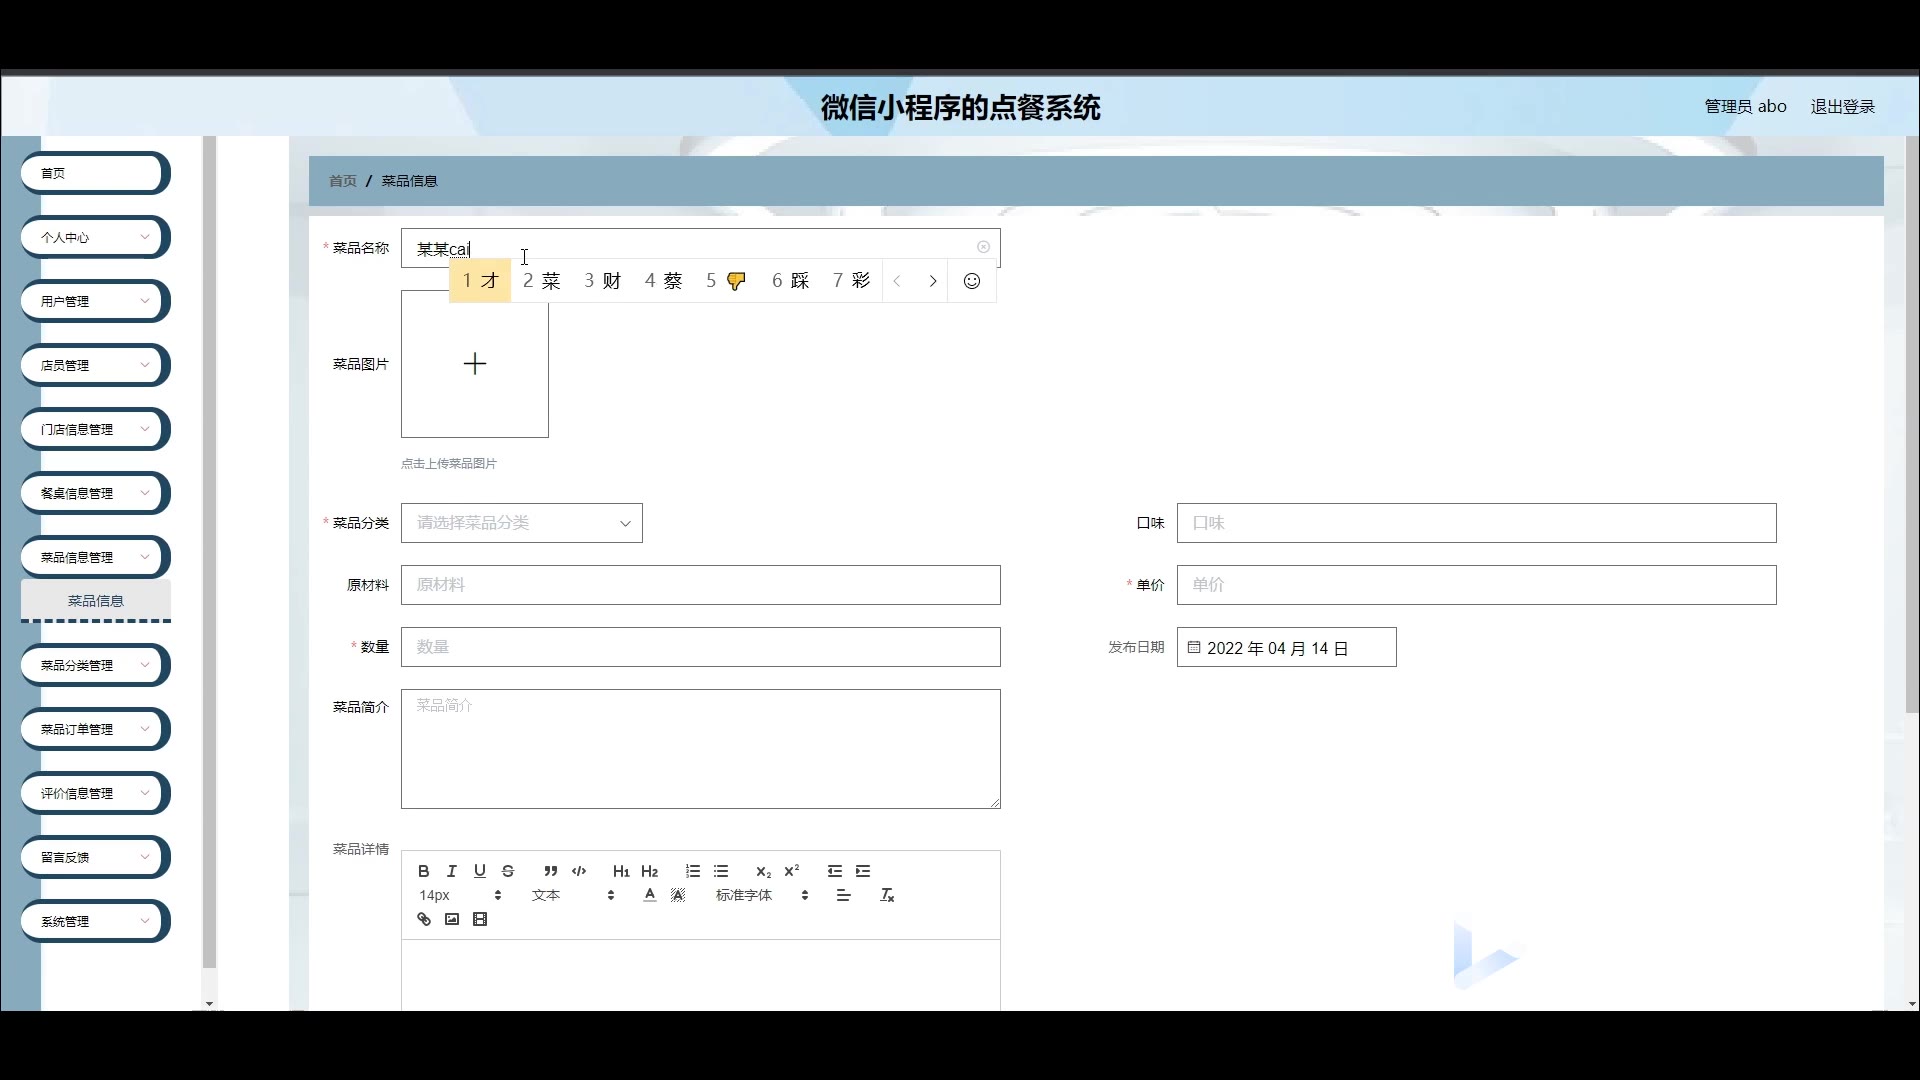Insert an image into the editor
This screenshot has height=1080, width=1920.
(452, 919)
